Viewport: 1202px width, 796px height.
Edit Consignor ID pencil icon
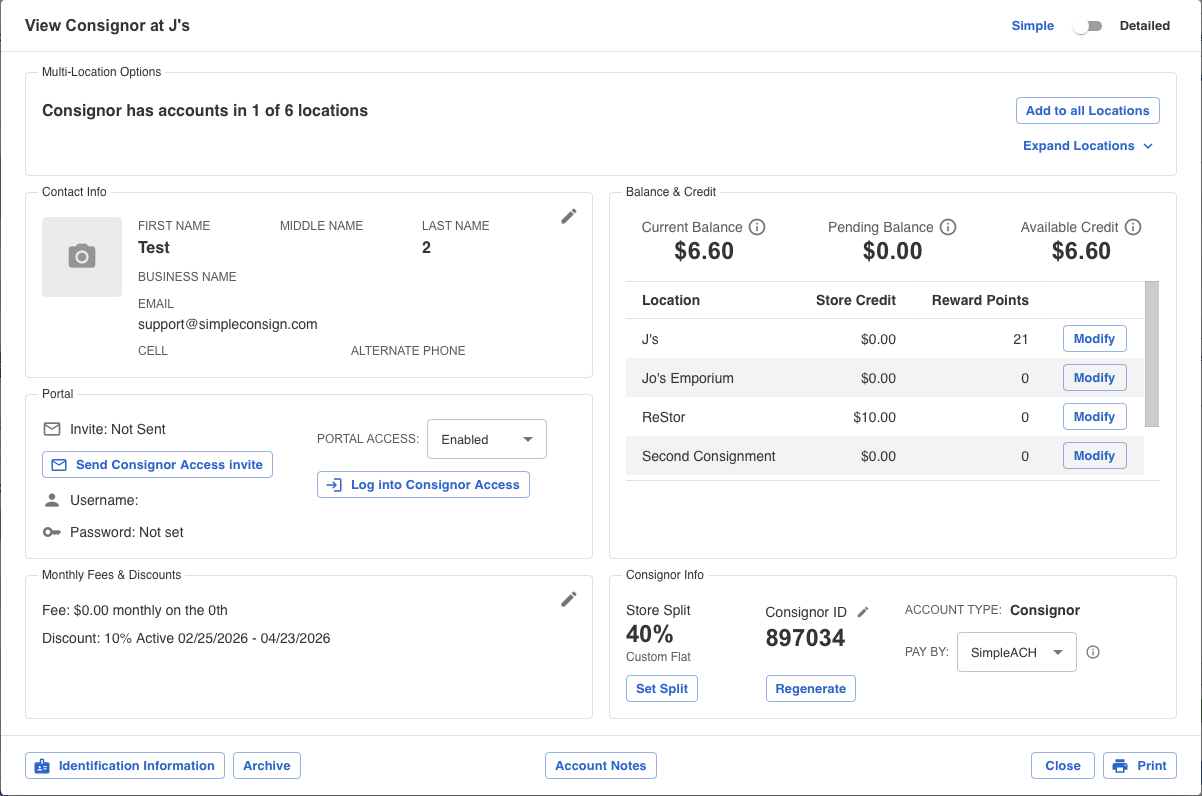pyautogui.click(x=864, y=612)
